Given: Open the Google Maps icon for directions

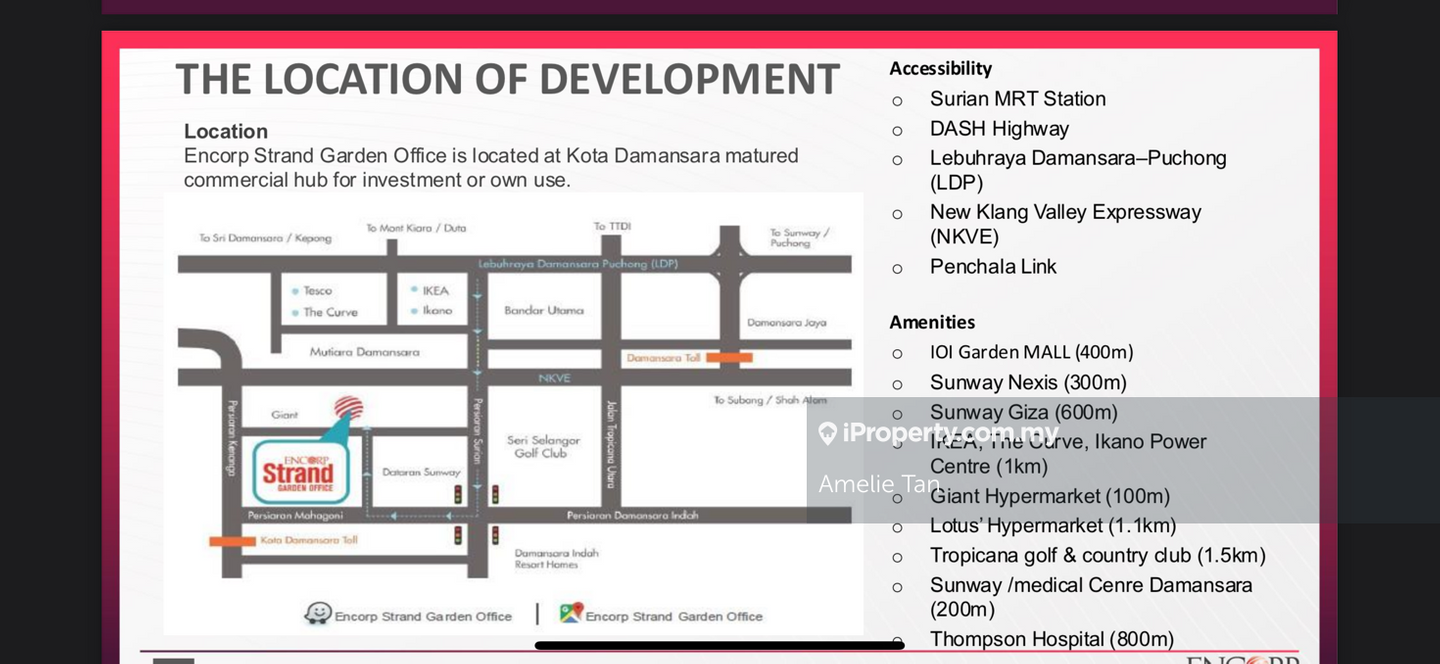Looking at the screenshot, I should [572, 611].
